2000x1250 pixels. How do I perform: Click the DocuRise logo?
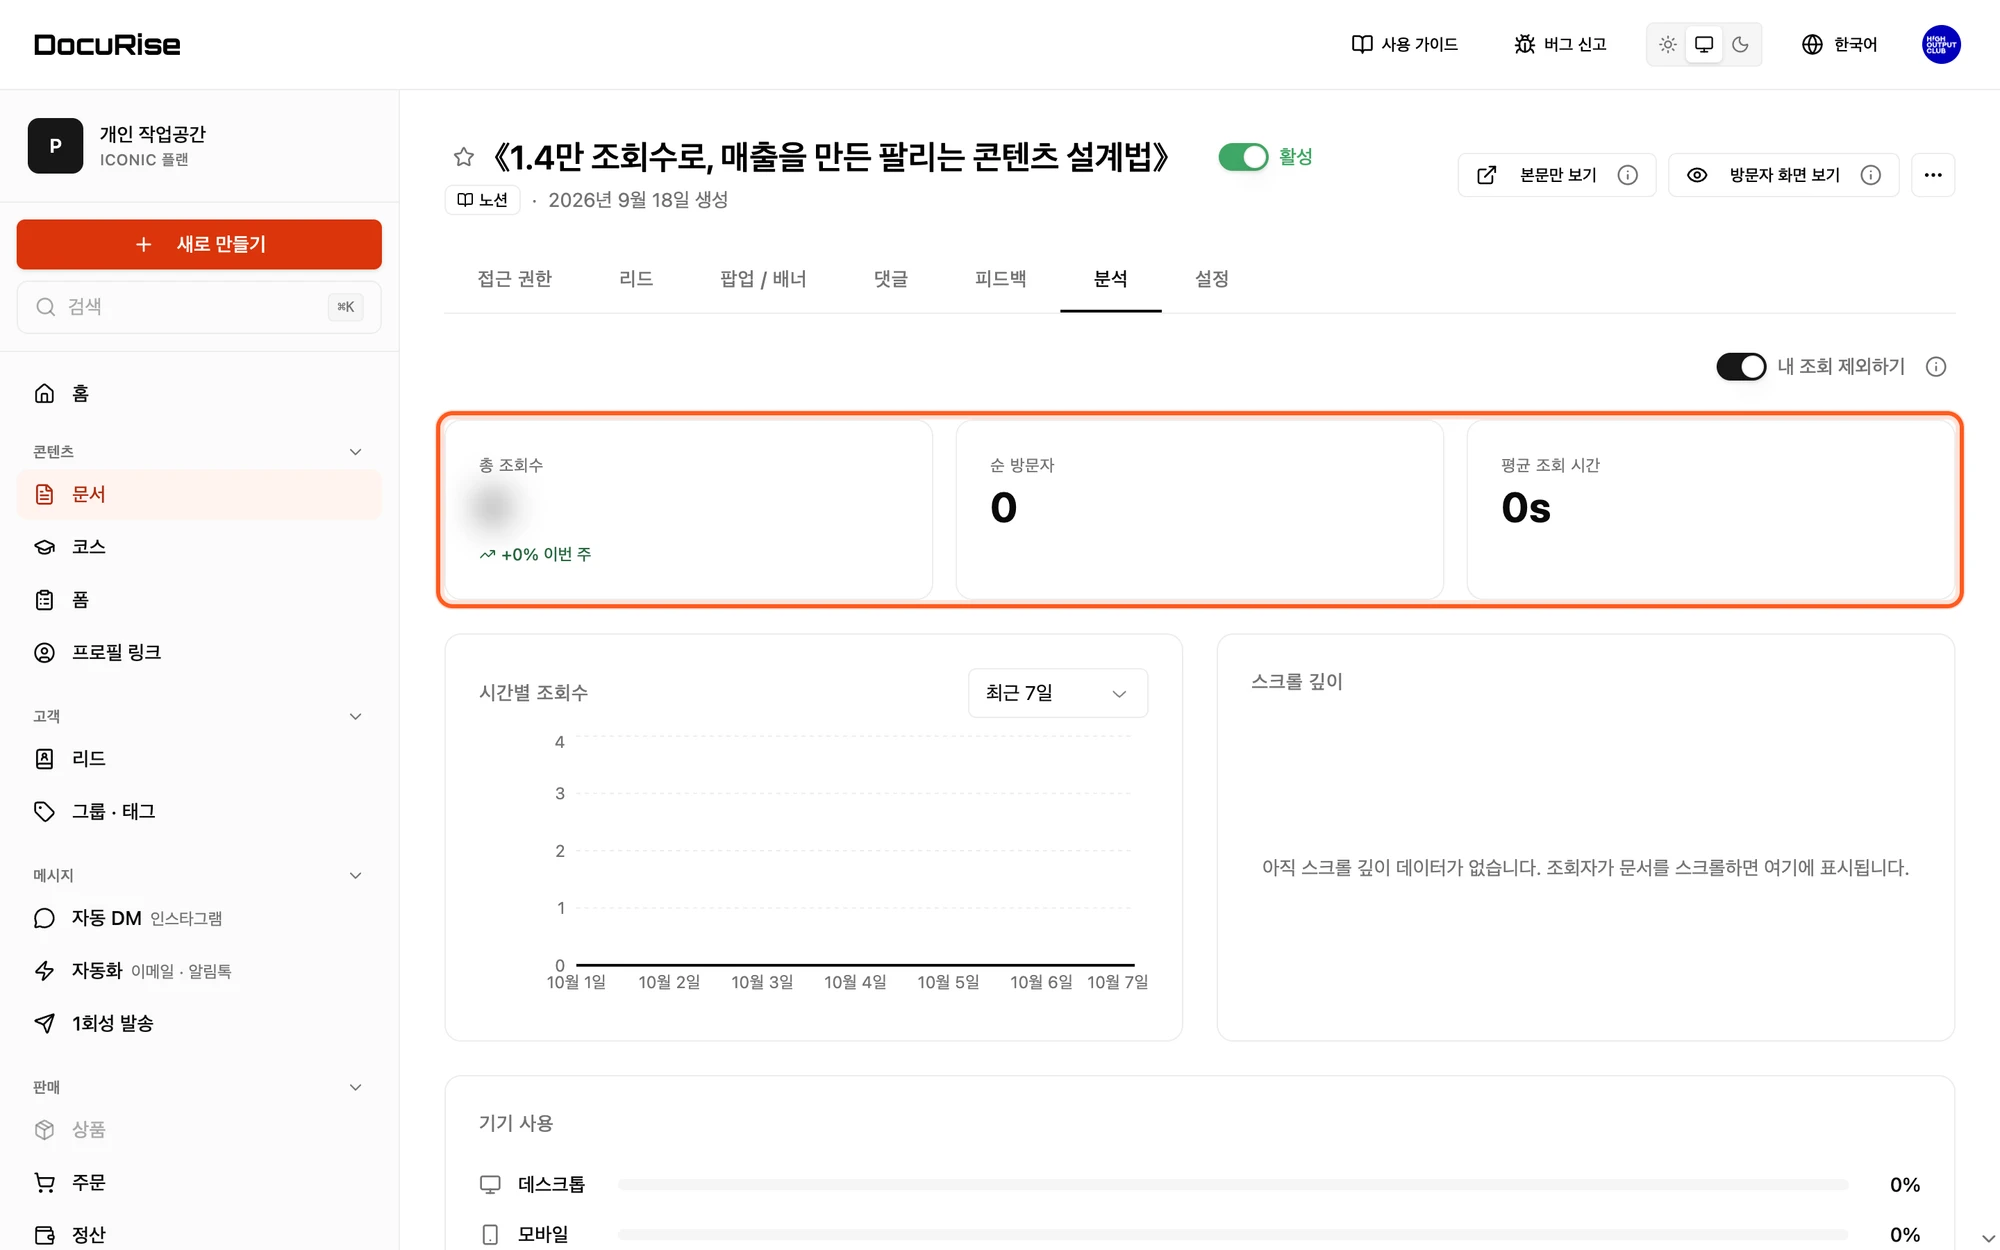[x=107, y=45]
